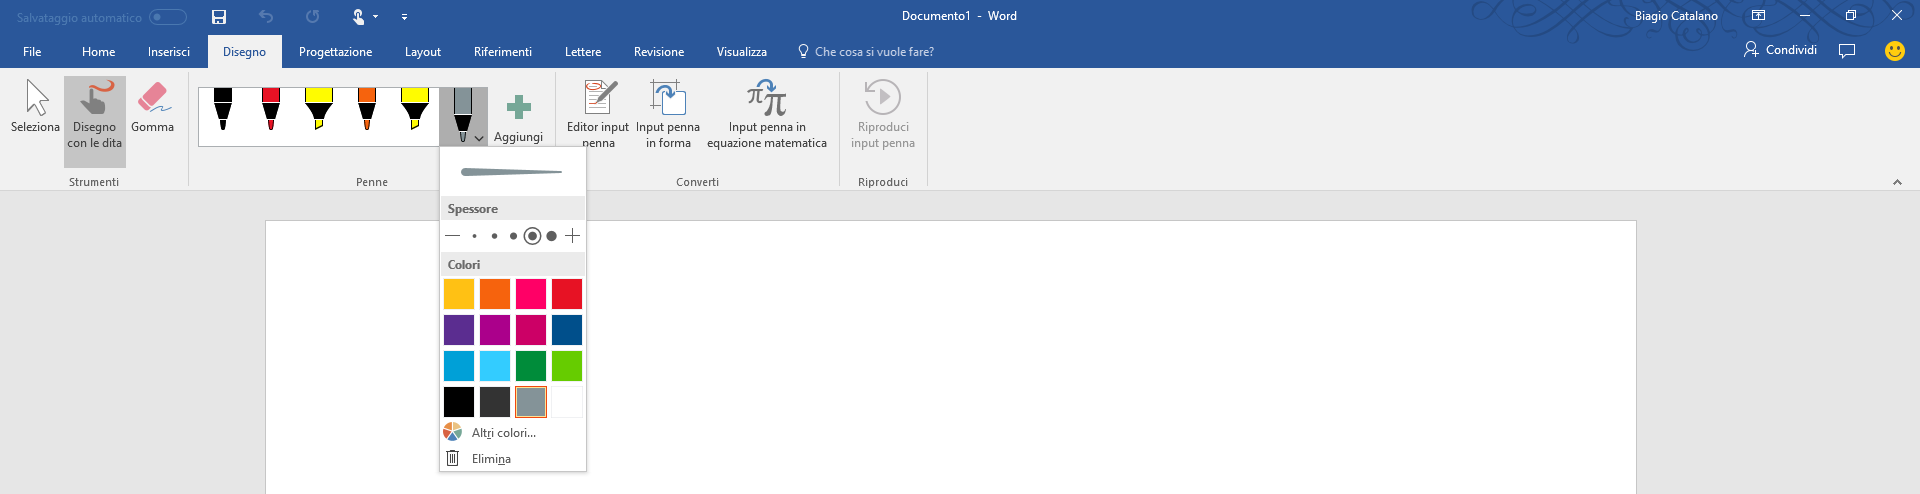Pick the black color swatch
This screenshot has width=1920, height=494.
[459, 402]
